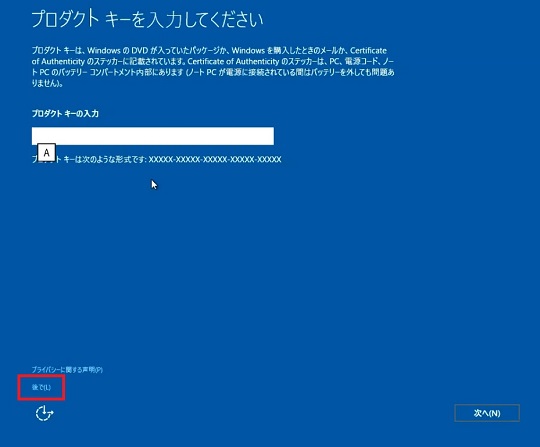Click the IME mode indicator "A"
Screen dimensions: 540x447
point(46,153)
